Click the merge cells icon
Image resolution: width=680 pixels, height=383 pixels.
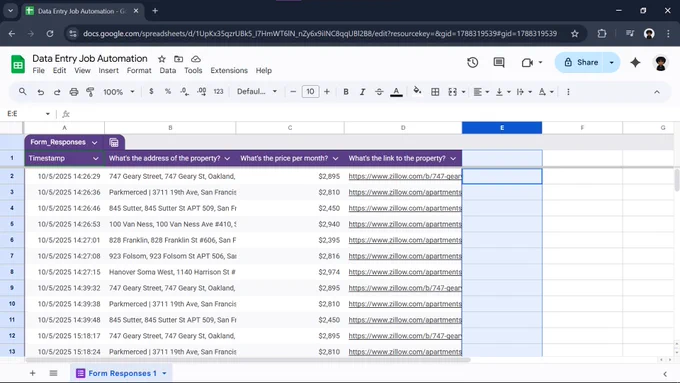(x=452, y=92)
